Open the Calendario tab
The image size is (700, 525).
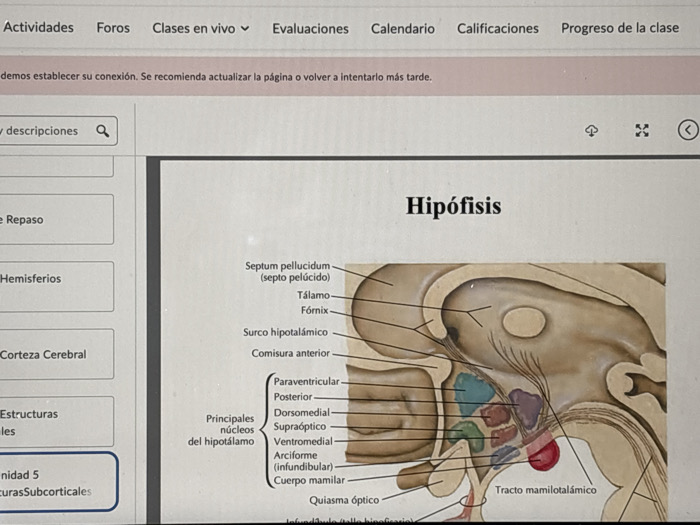pyautogui.click(x=403, y=29)
